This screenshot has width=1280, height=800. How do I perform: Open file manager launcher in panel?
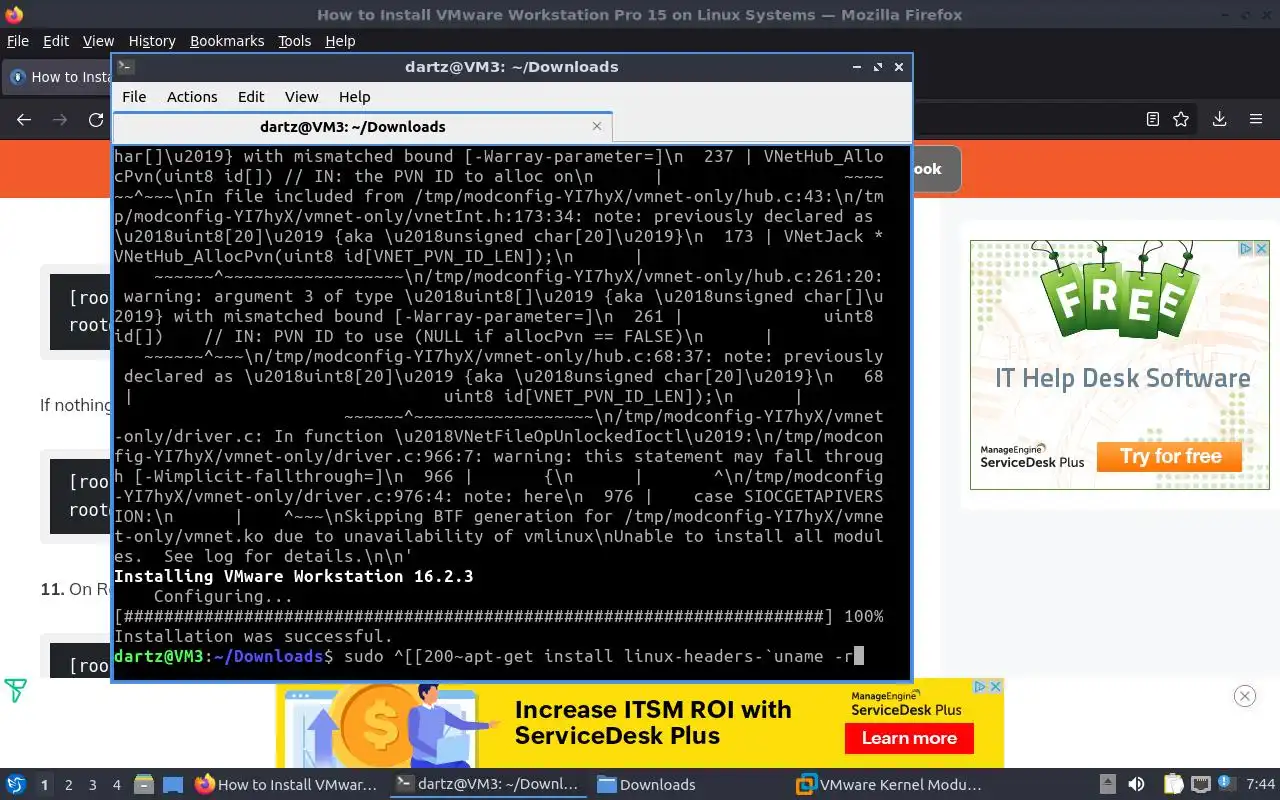[144, 784]
